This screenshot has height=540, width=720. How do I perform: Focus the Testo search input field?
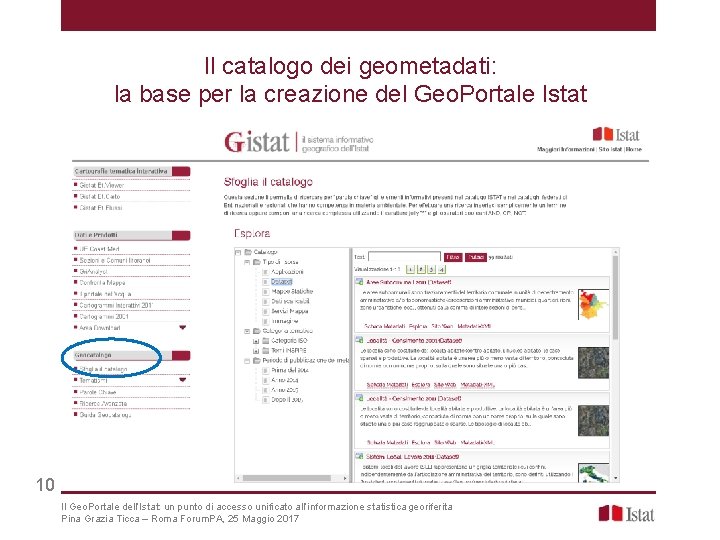[x=405, y=257]
